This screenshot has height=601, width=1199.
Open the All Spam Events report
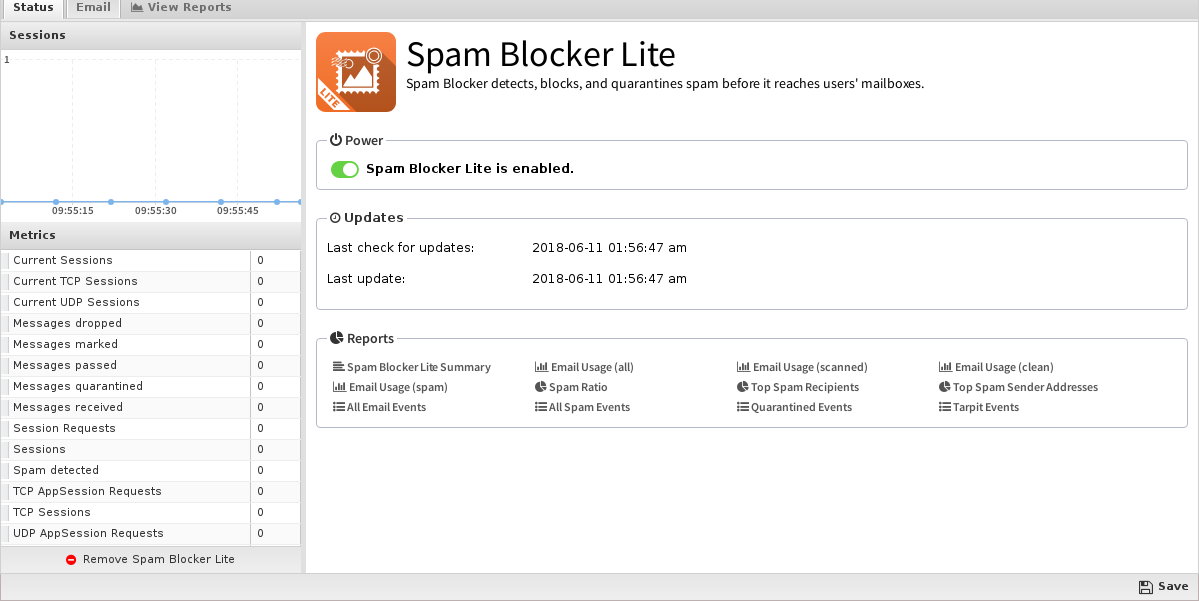point(582,407)
